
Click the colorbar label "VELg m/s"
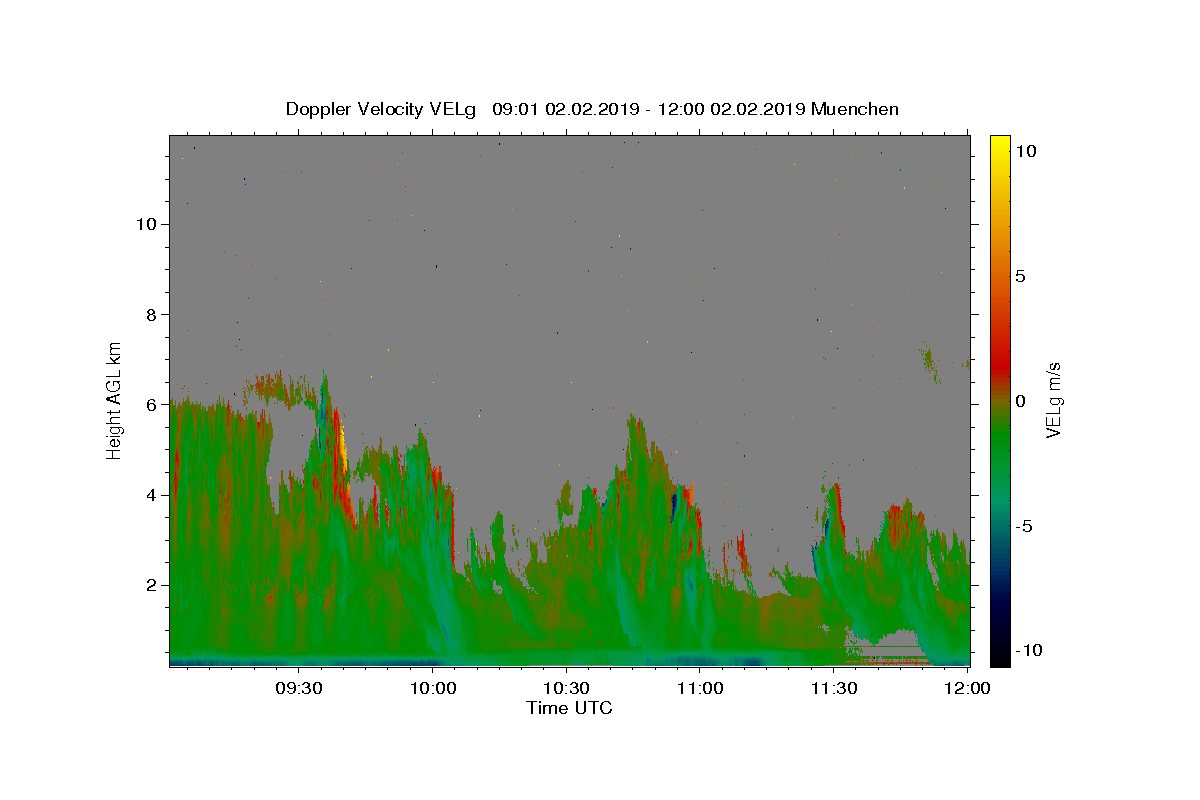click(1053, 401)
